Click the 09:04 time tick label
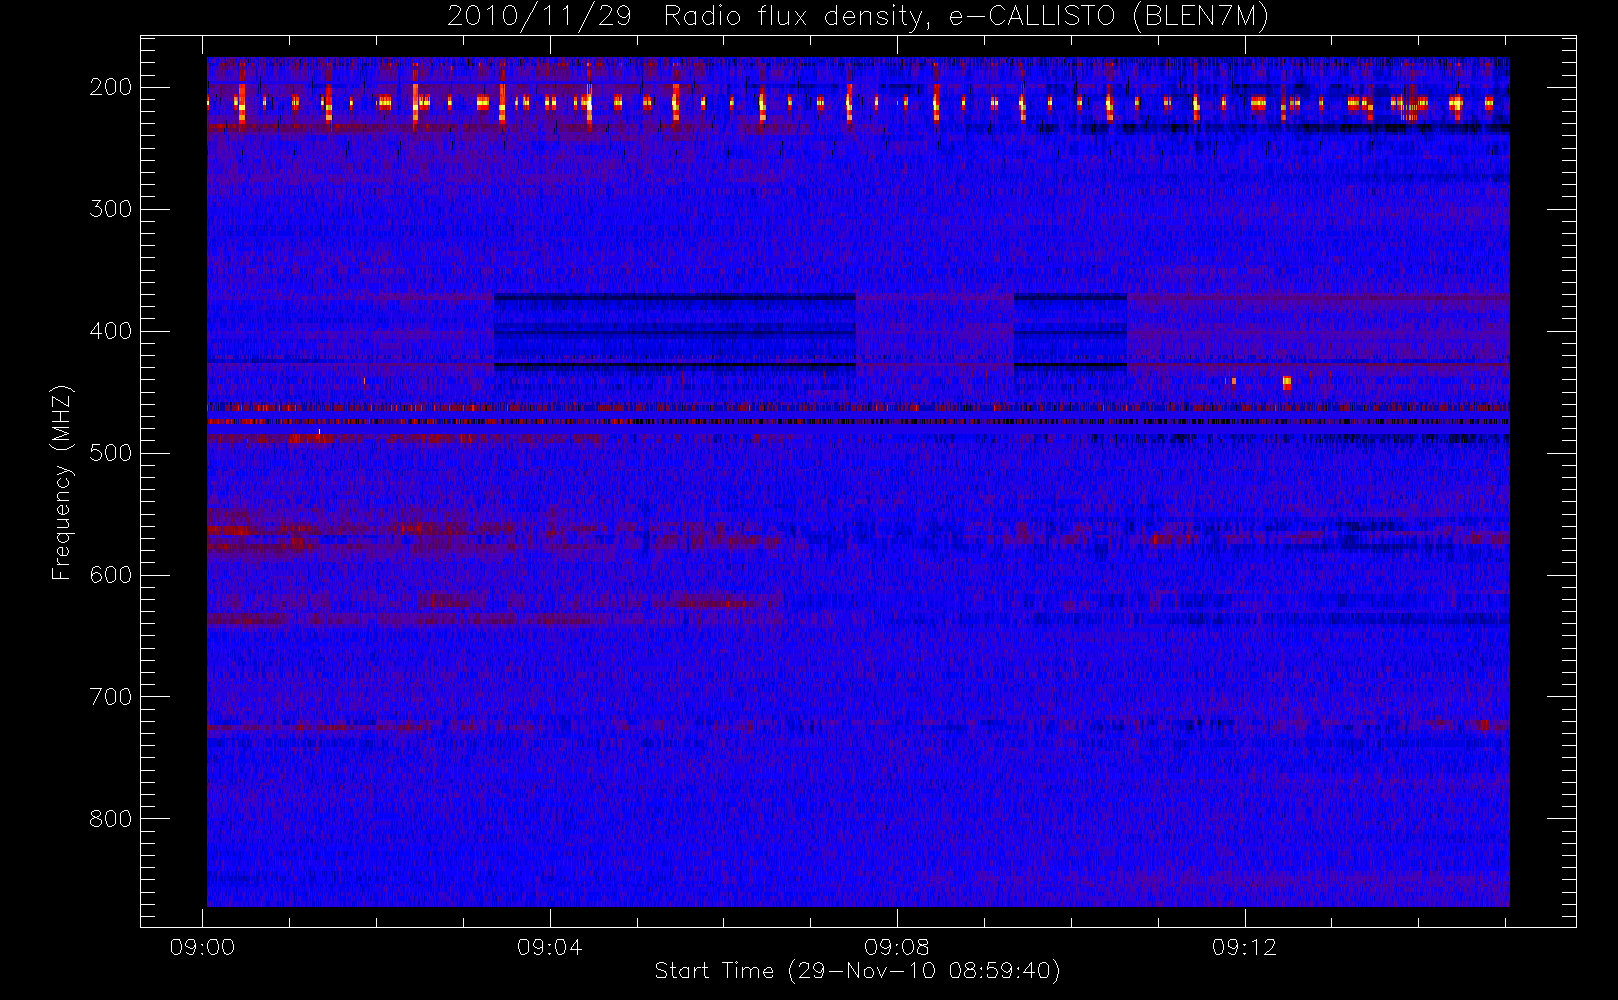The image size is (1618, 1000). tap(550, 947)
